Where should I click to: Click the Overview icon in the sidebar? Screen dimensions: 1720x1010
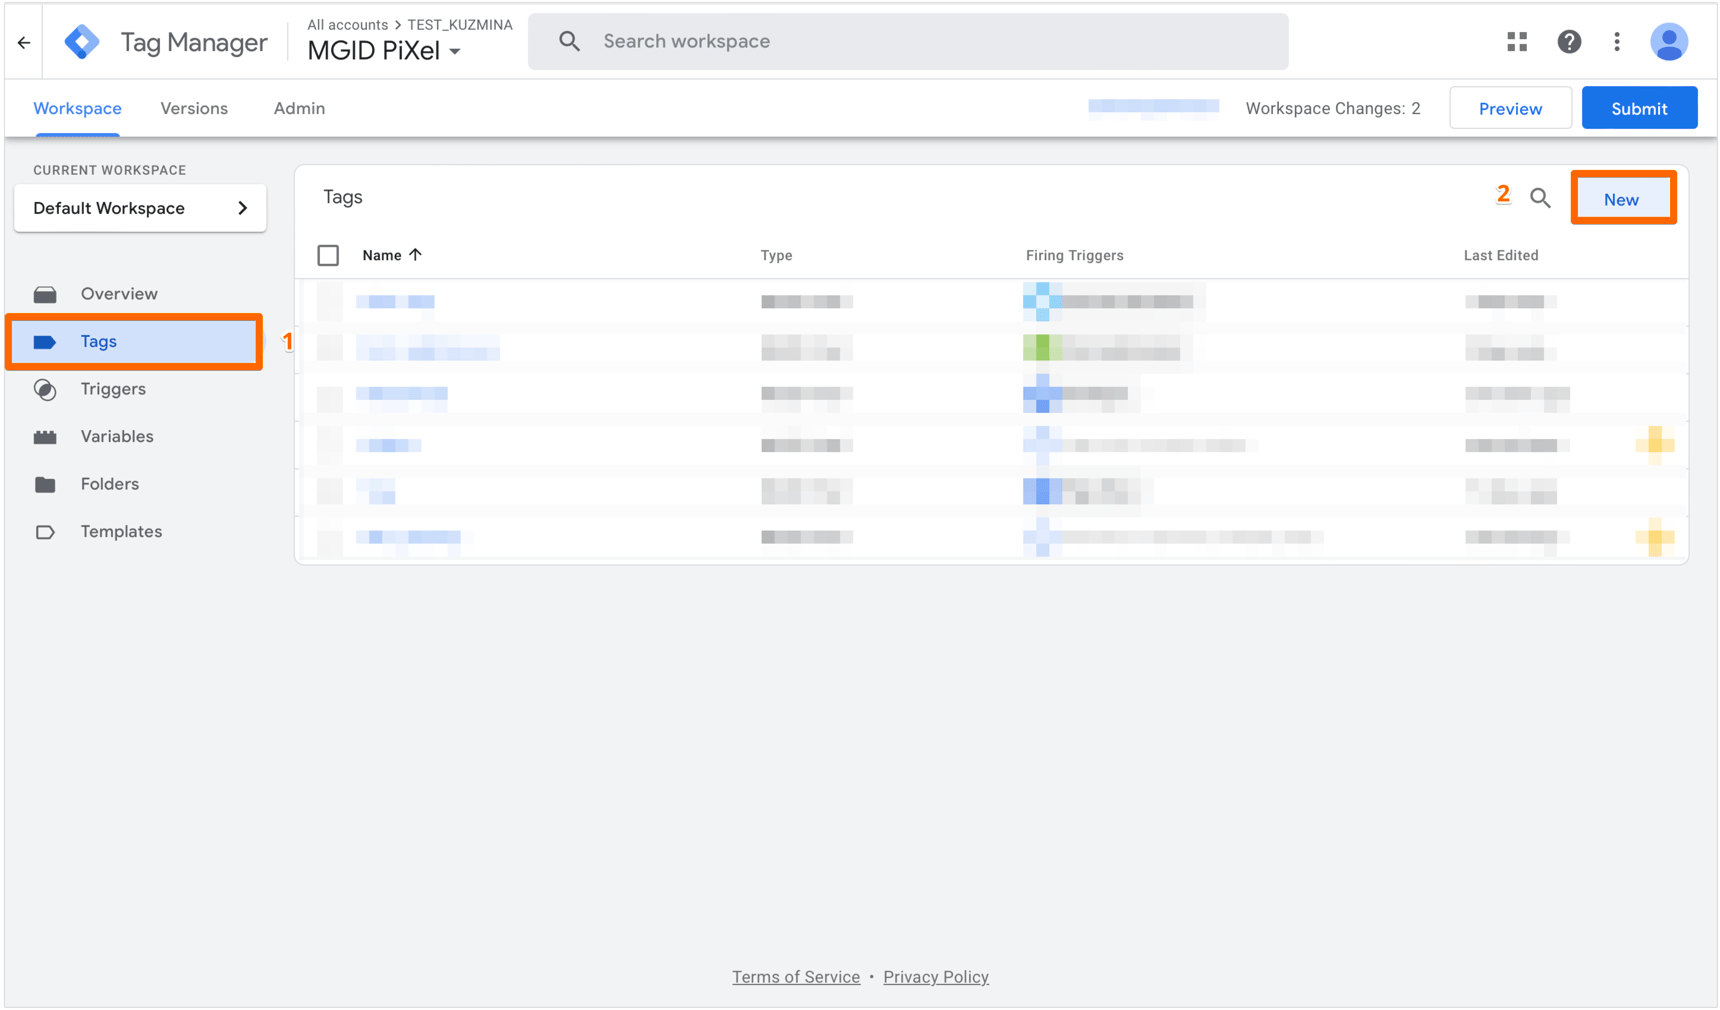tap(46, 293)
